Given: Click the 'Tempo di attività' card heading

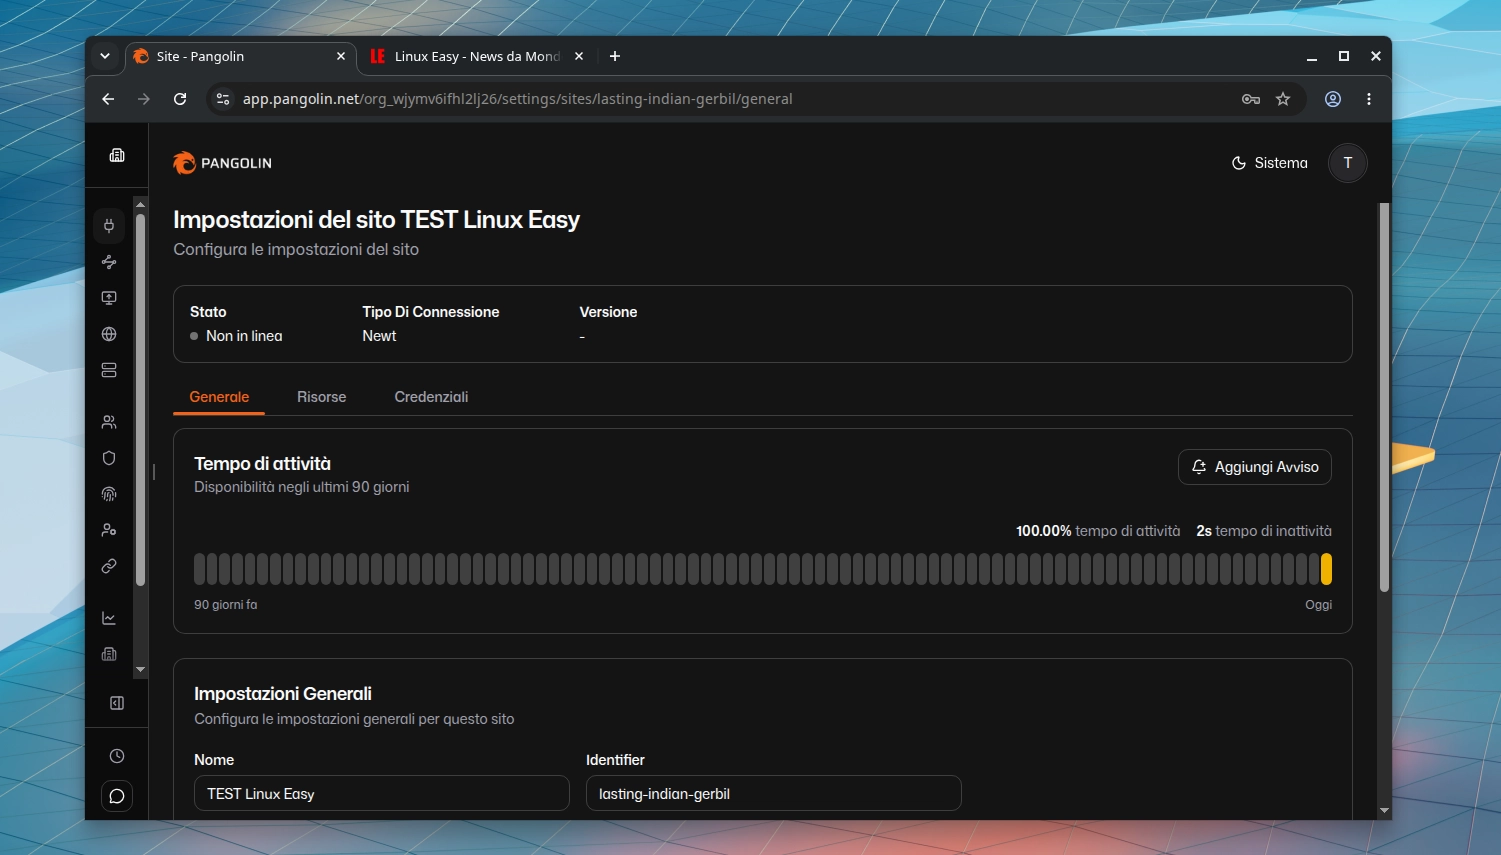Looking at the screenshot, I should 262,464.
